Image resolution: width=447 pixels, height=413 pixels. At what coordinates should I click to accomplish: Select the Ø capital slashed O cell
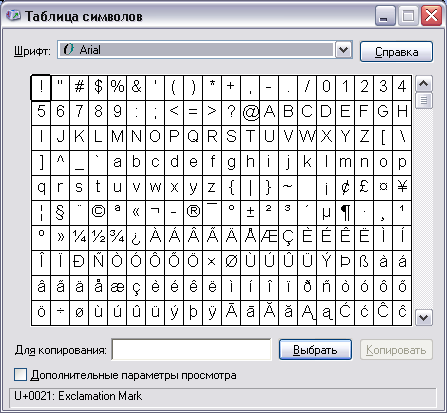coord(231,263)
